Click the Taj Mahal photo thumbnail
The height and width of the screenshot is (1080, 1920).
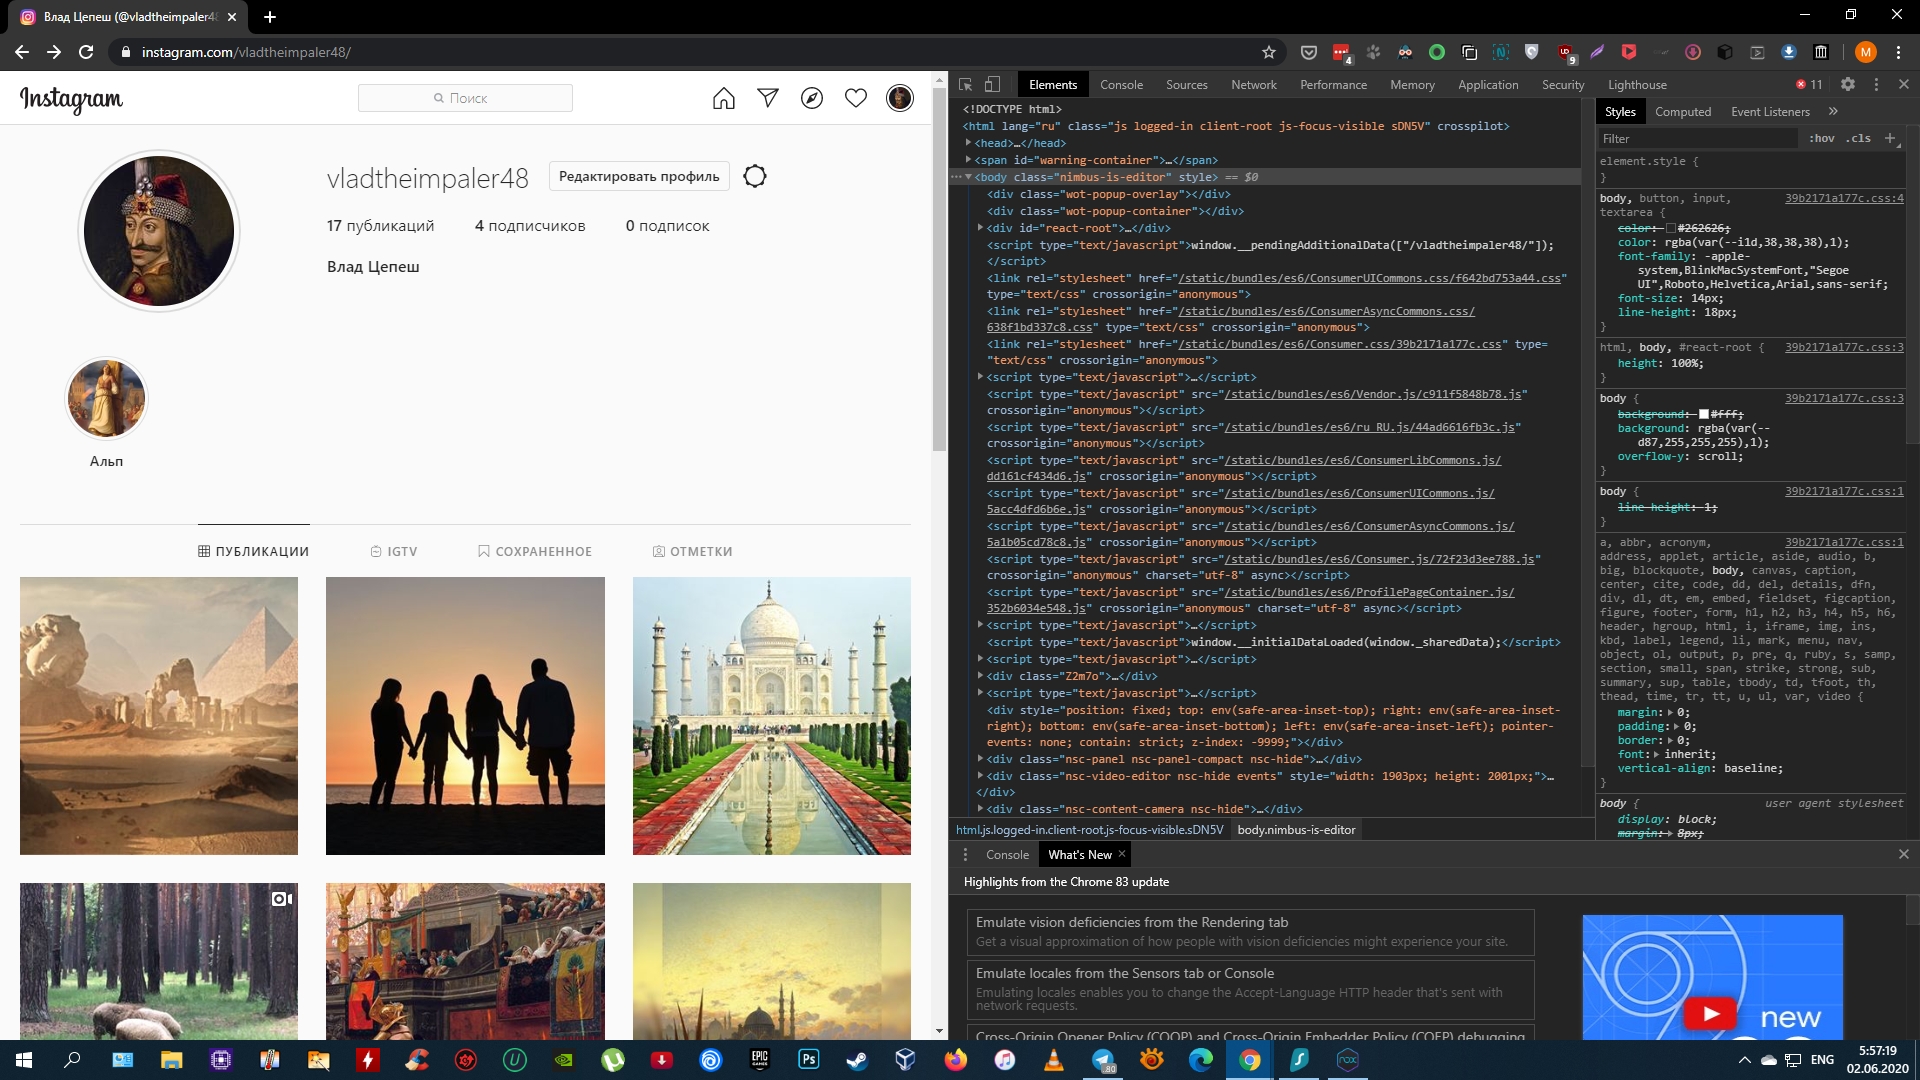tap(771, 715)
